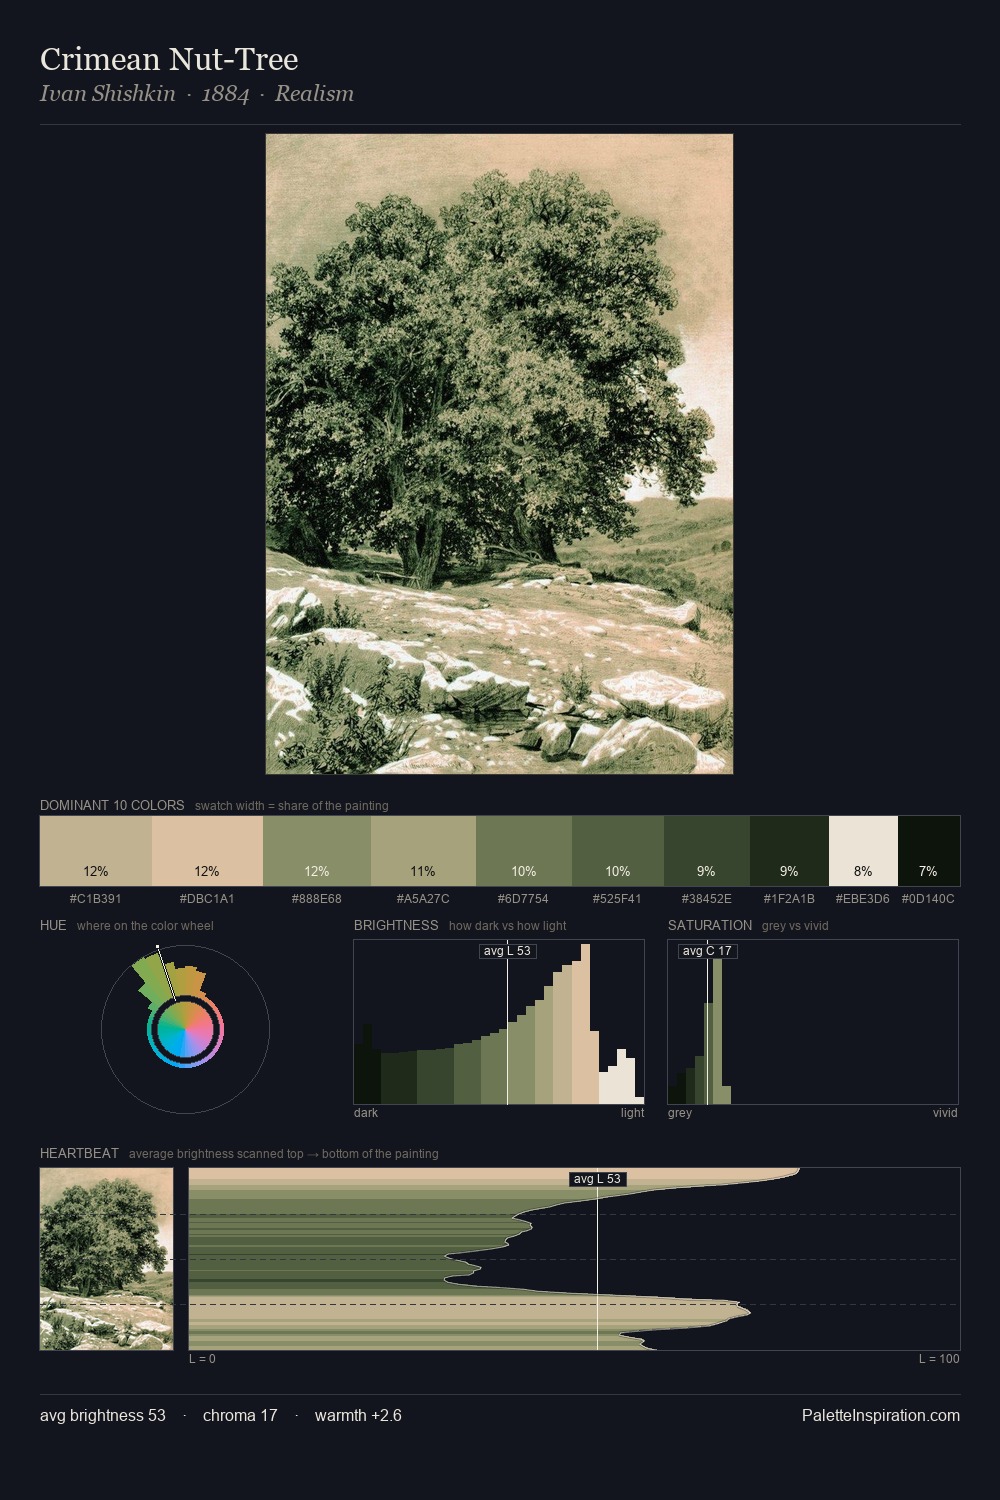1000x1500 pixels.
Task: Click the L = 100 axis label
Action: 939,1358
